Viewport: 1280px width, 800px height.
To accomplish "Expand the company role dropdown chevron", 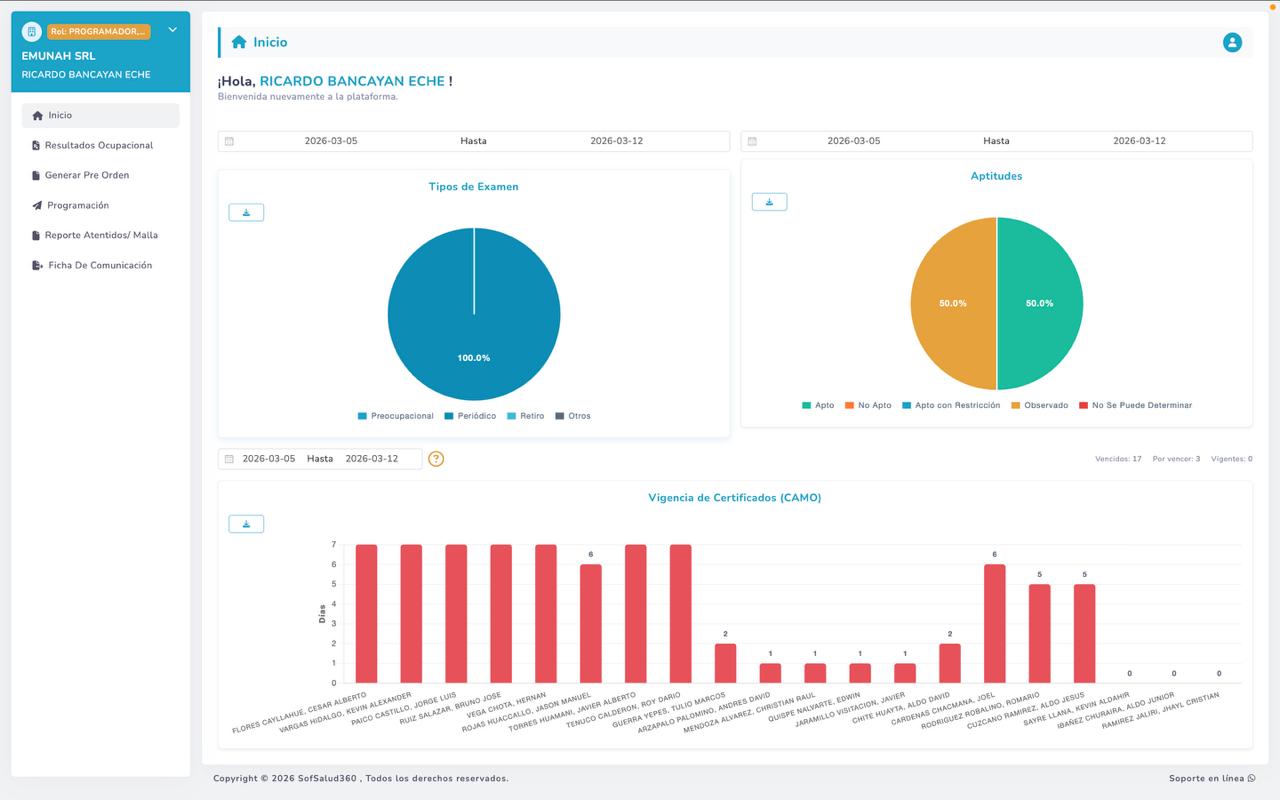I will pos(172,30).
